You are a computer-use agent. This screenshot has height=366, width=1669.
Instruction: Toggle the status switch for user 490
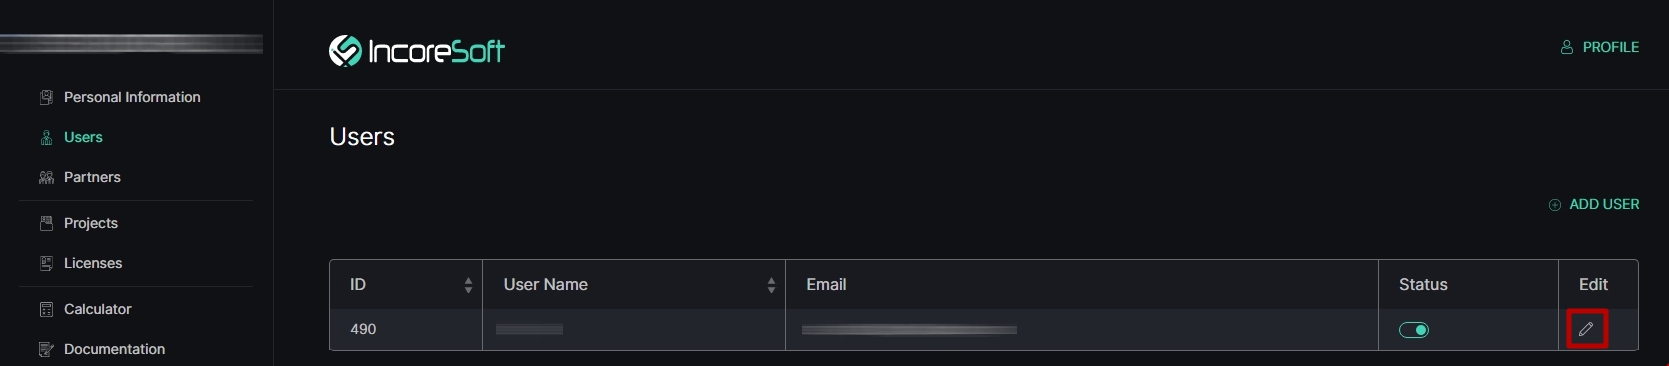tap(1414, 330)
